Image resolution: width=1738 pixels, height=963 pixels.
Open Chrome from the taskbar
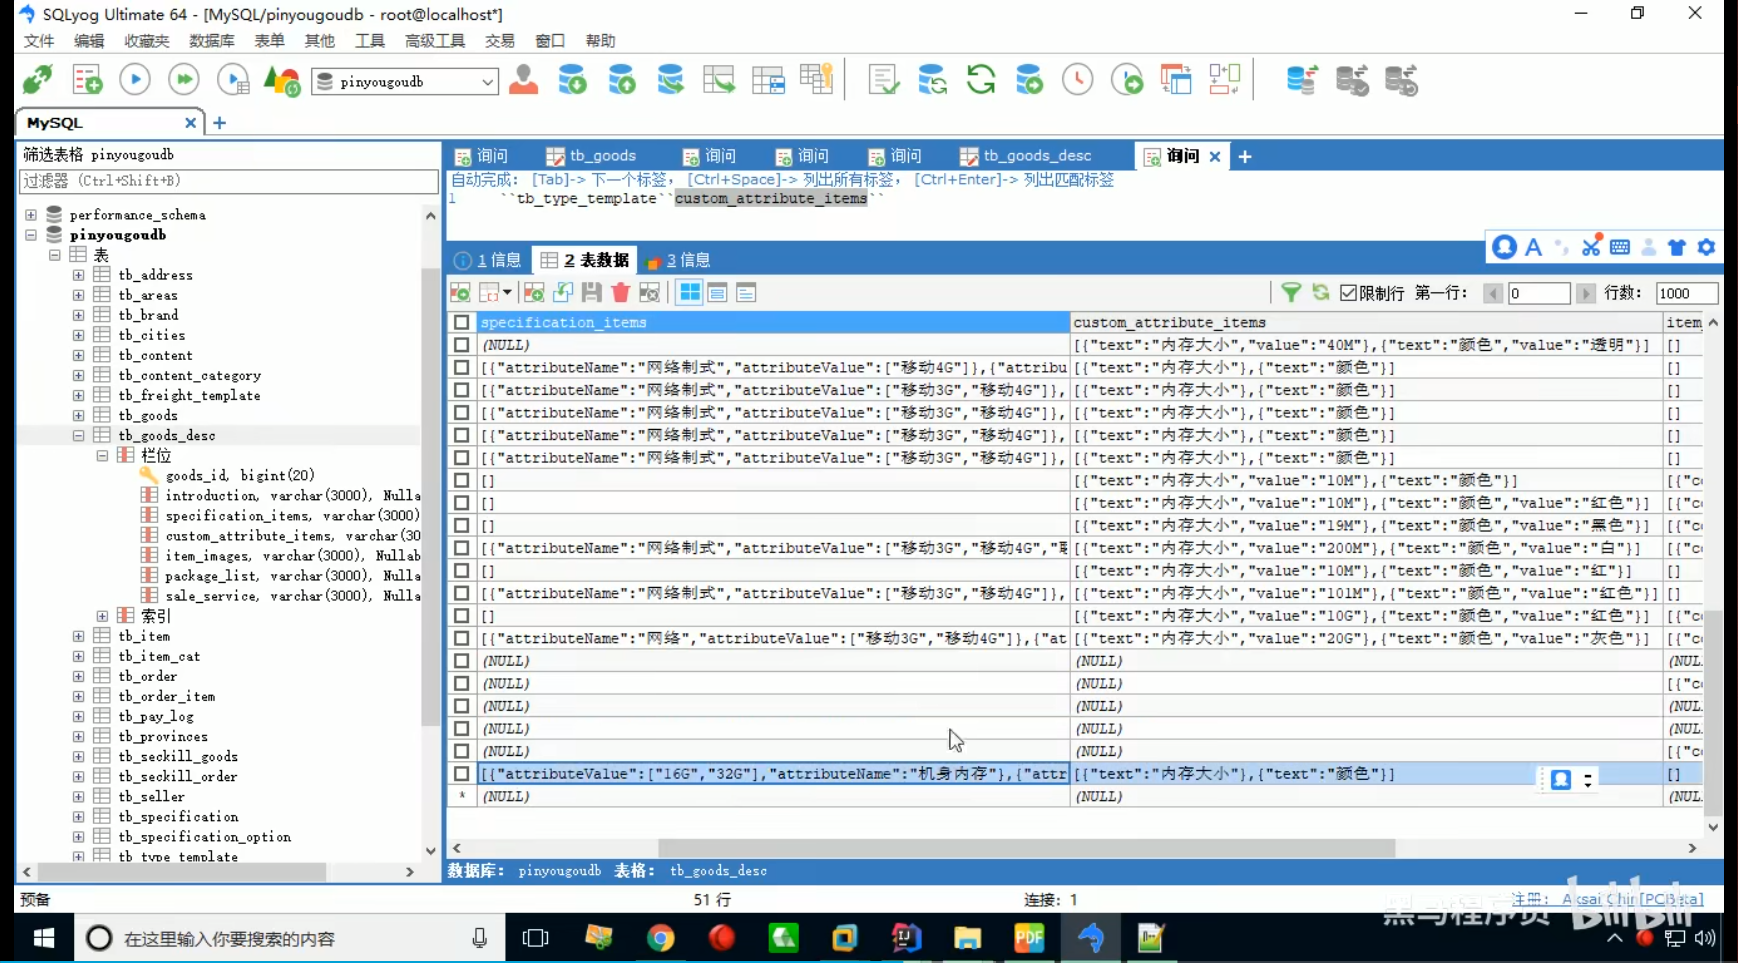[x=660, y=938]
